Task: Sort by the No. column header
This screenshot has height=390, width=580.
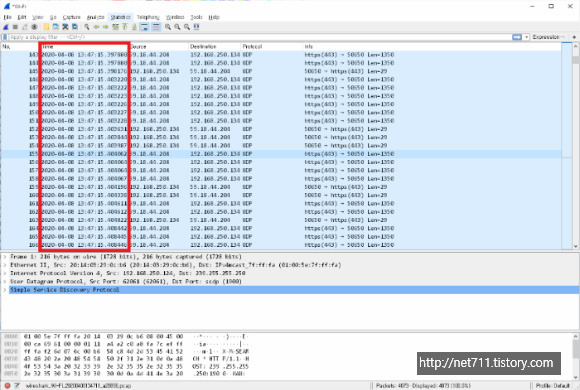Action: [20, 47]
